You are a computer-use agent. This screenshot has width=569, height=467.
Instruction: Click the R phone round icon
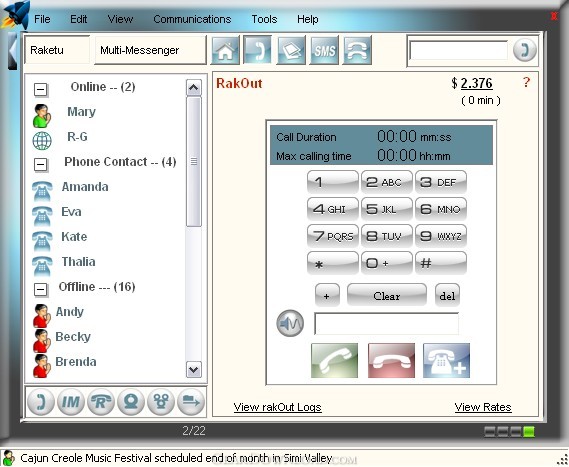(101, 402)
